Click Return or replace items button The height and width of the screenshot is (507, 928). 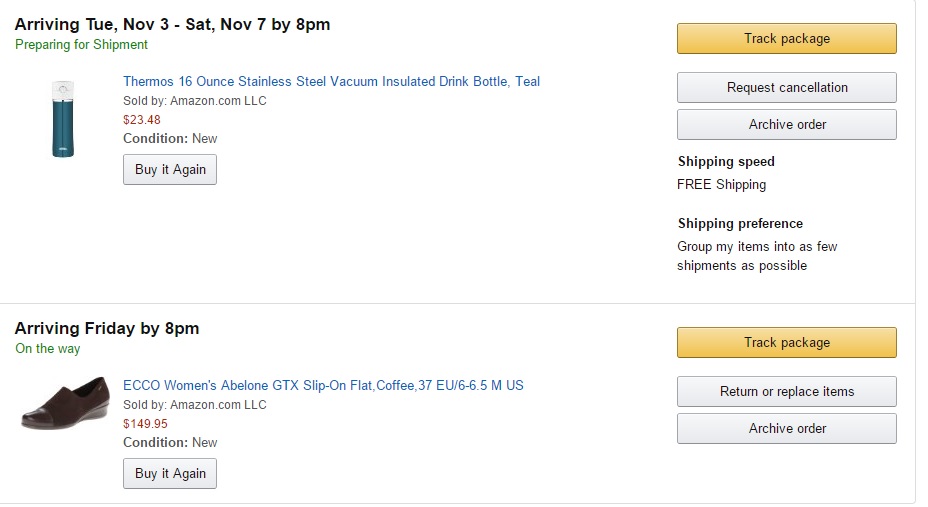point(786,392)
